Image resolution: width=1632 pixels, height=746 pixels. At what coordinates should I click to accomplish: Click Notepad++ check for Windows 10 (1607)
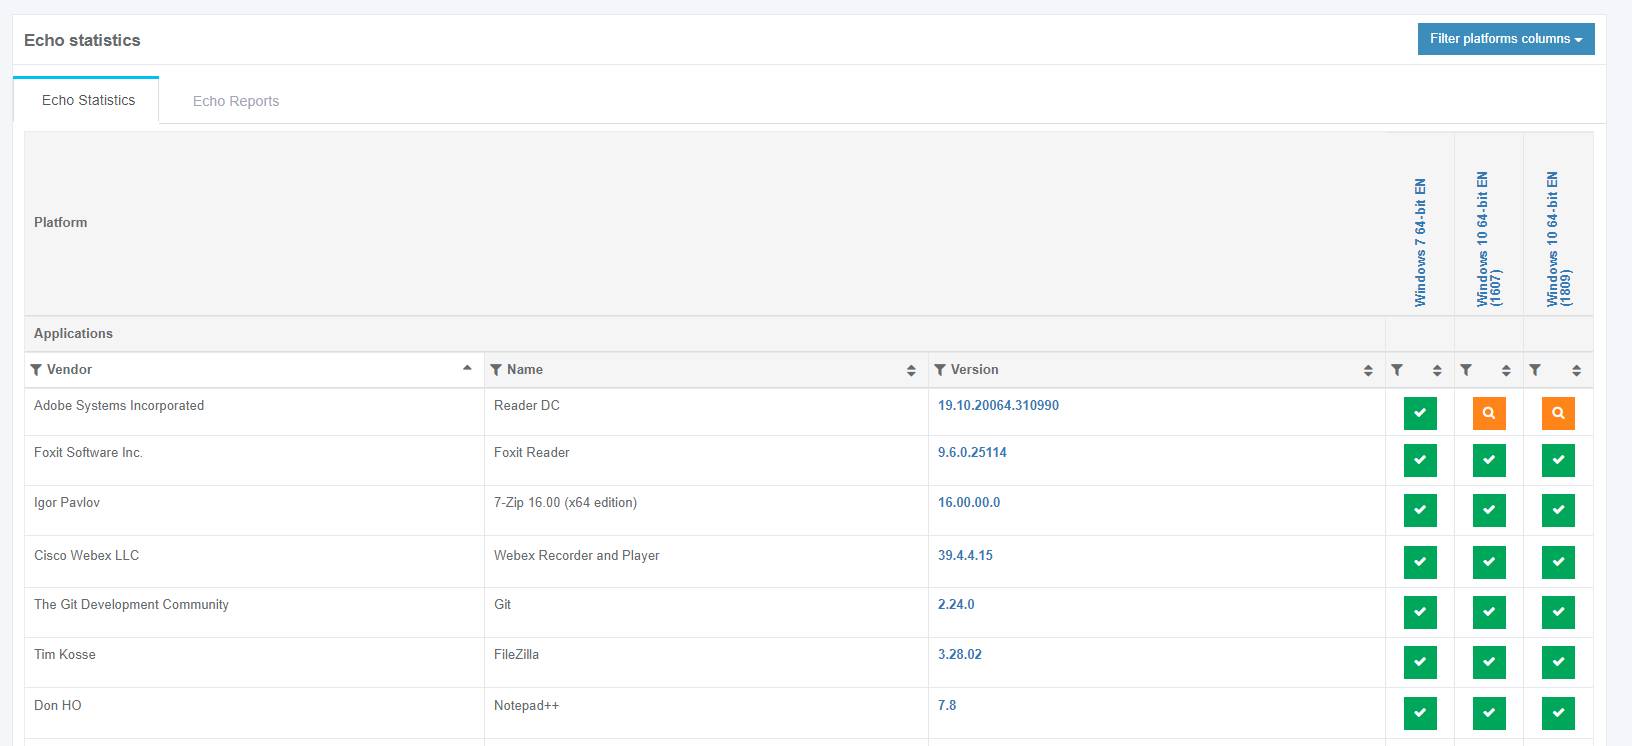click(x=1489, y=713)
